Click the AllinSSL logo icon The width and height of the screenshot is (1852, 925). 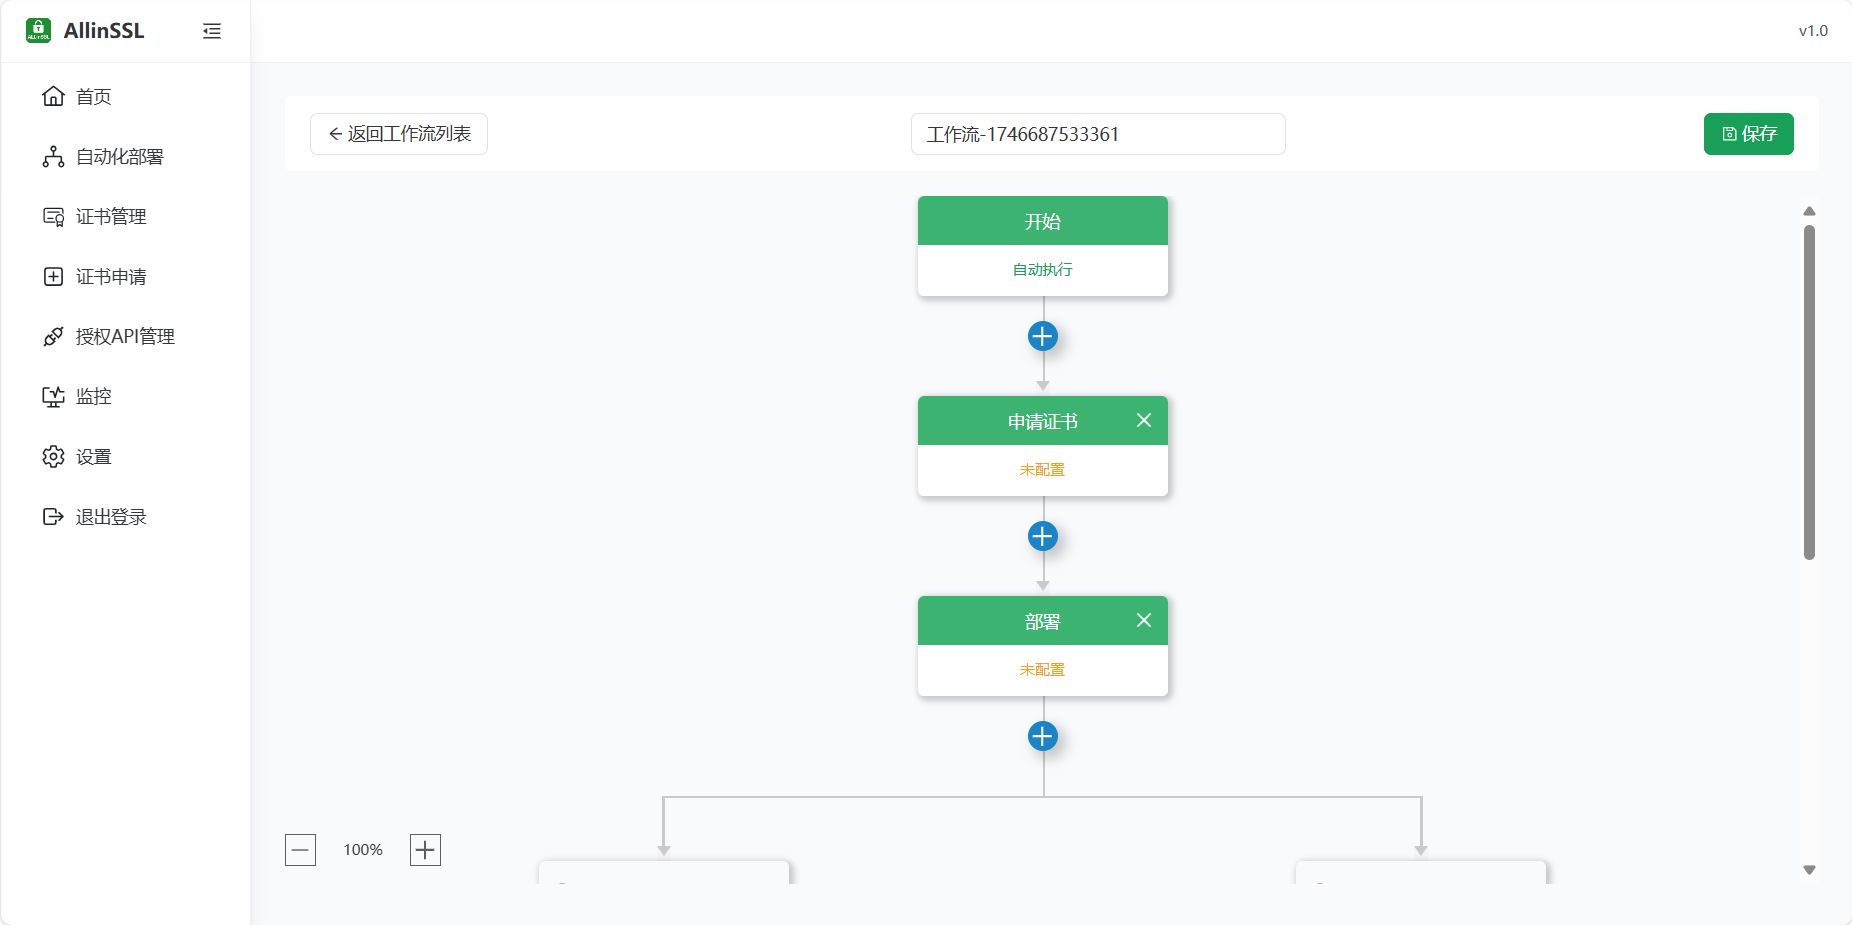tap(38, 31)
